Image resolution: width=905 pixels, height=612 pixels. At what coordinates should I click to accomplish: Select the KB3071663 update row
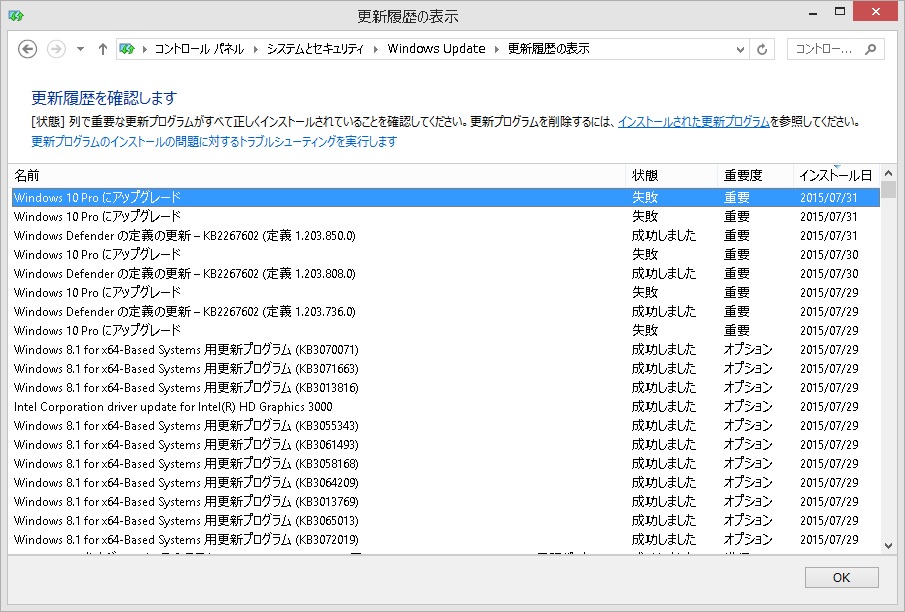point(446,369)
